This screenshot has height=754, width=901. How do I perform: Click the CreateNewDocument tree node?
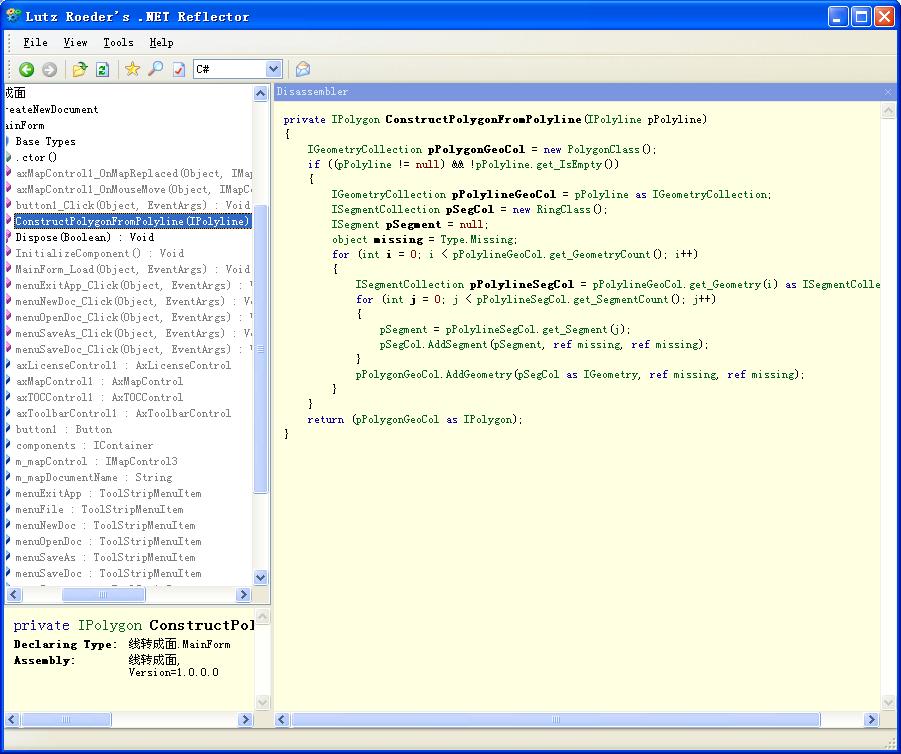pos(52,109)
